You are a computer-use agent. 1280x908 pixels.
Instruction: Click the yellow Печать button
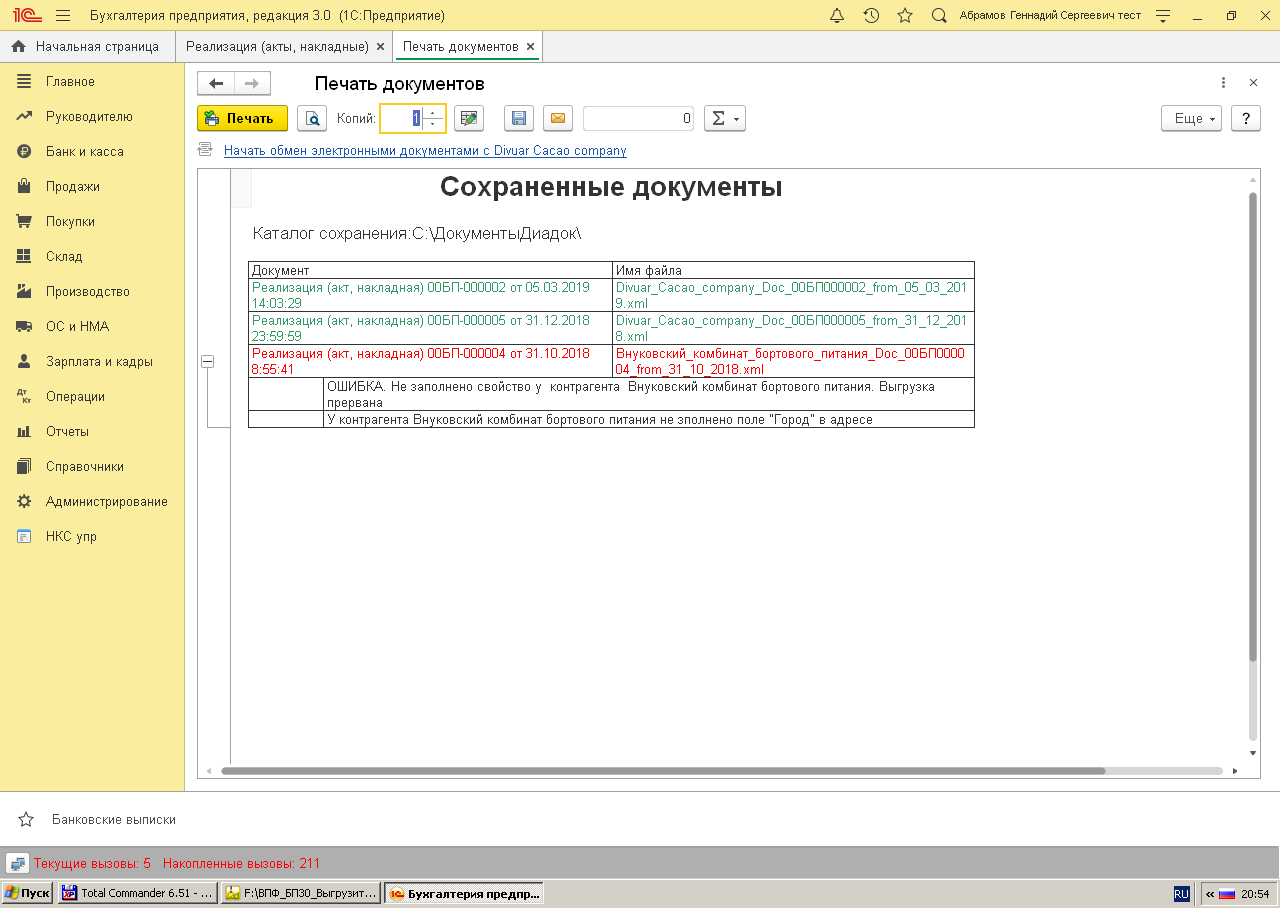tap(242, 118)
